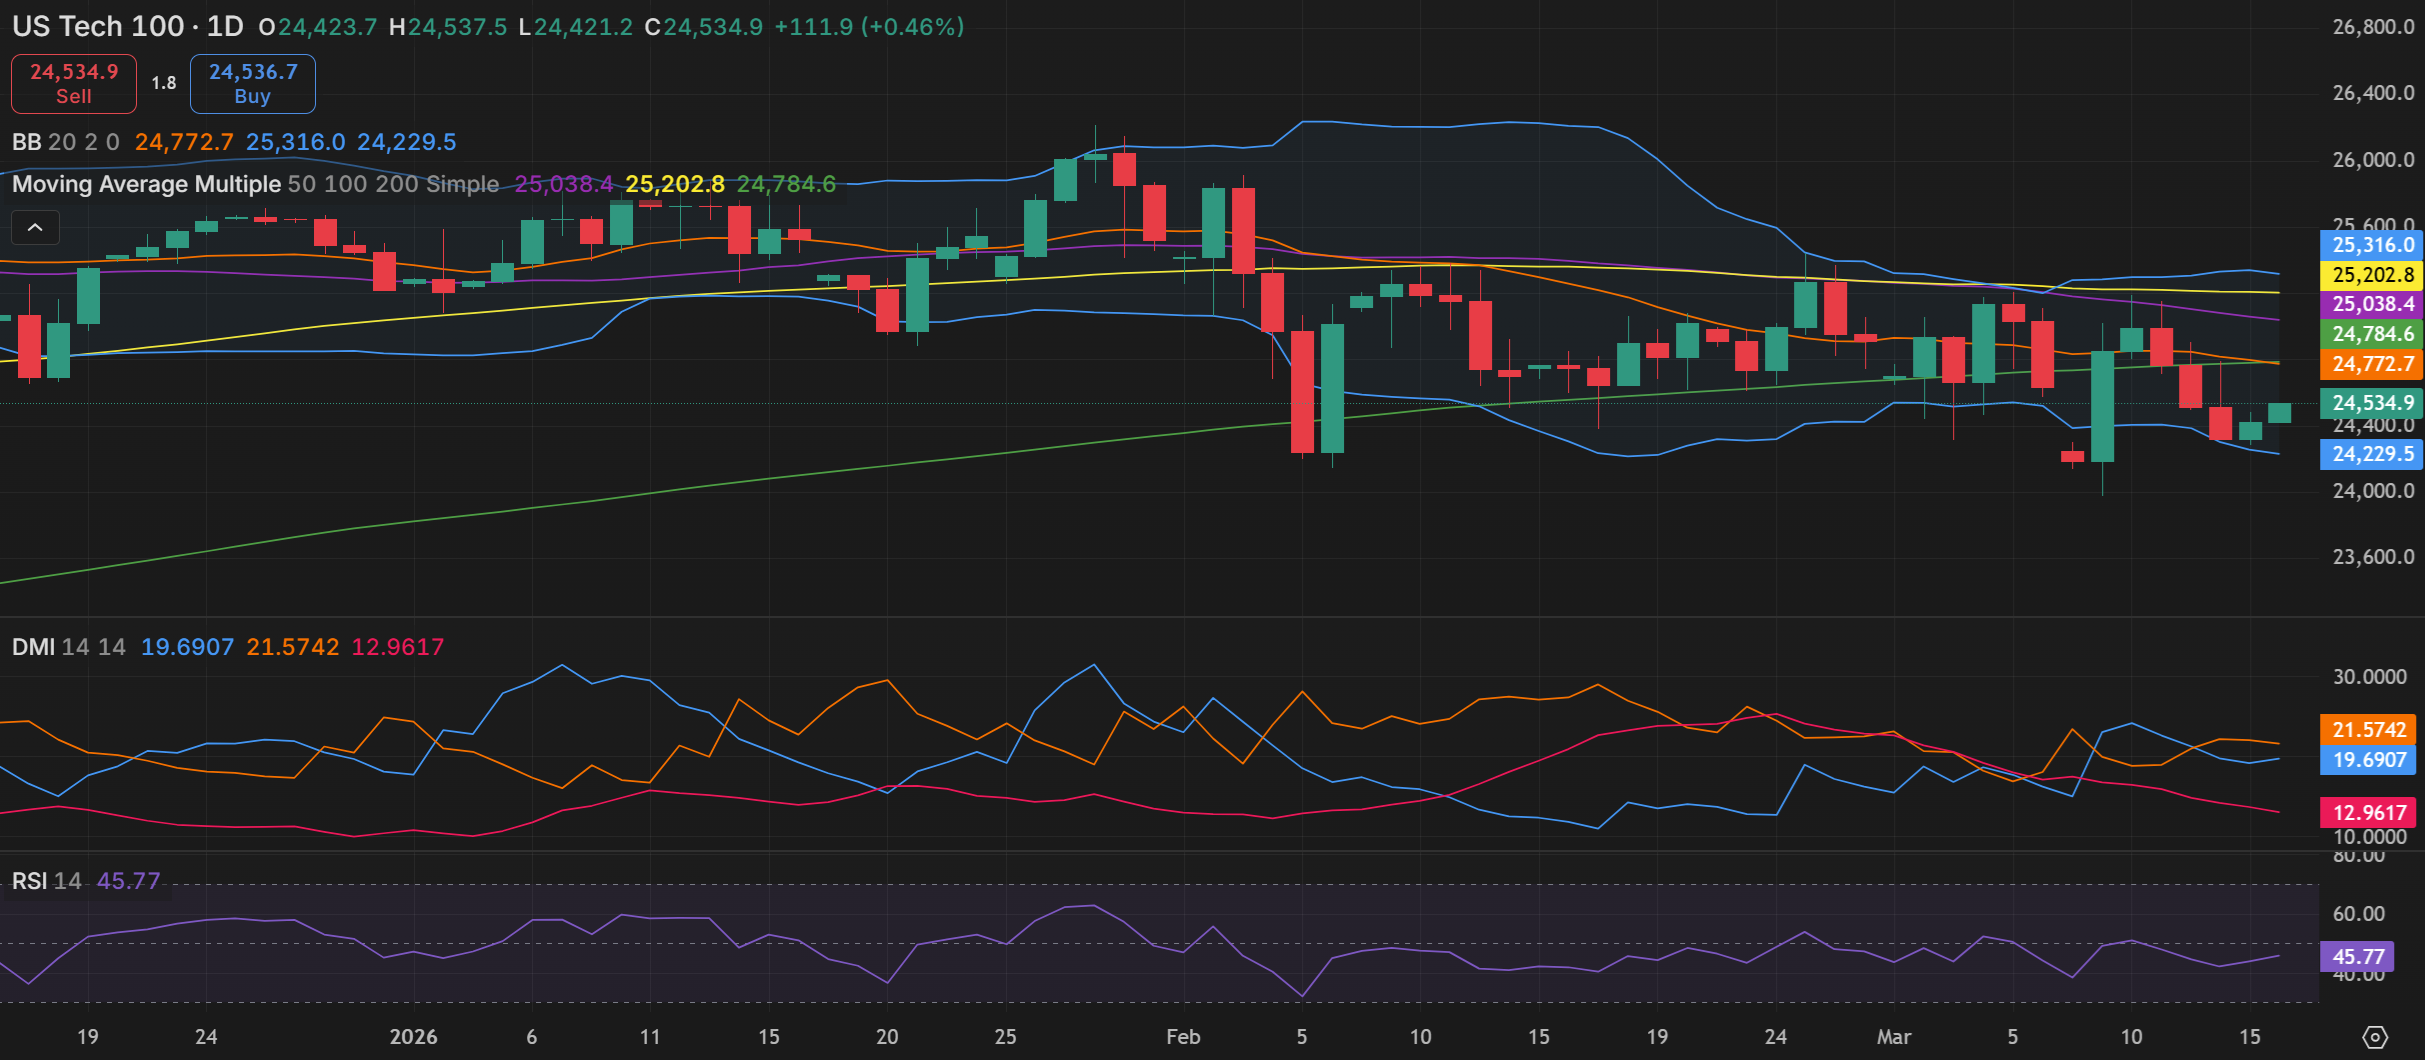Viewport: 2425px width, 1060px height.
Task: Click the DMI 14 14 indicator legend
Action: tap(68, 647)
